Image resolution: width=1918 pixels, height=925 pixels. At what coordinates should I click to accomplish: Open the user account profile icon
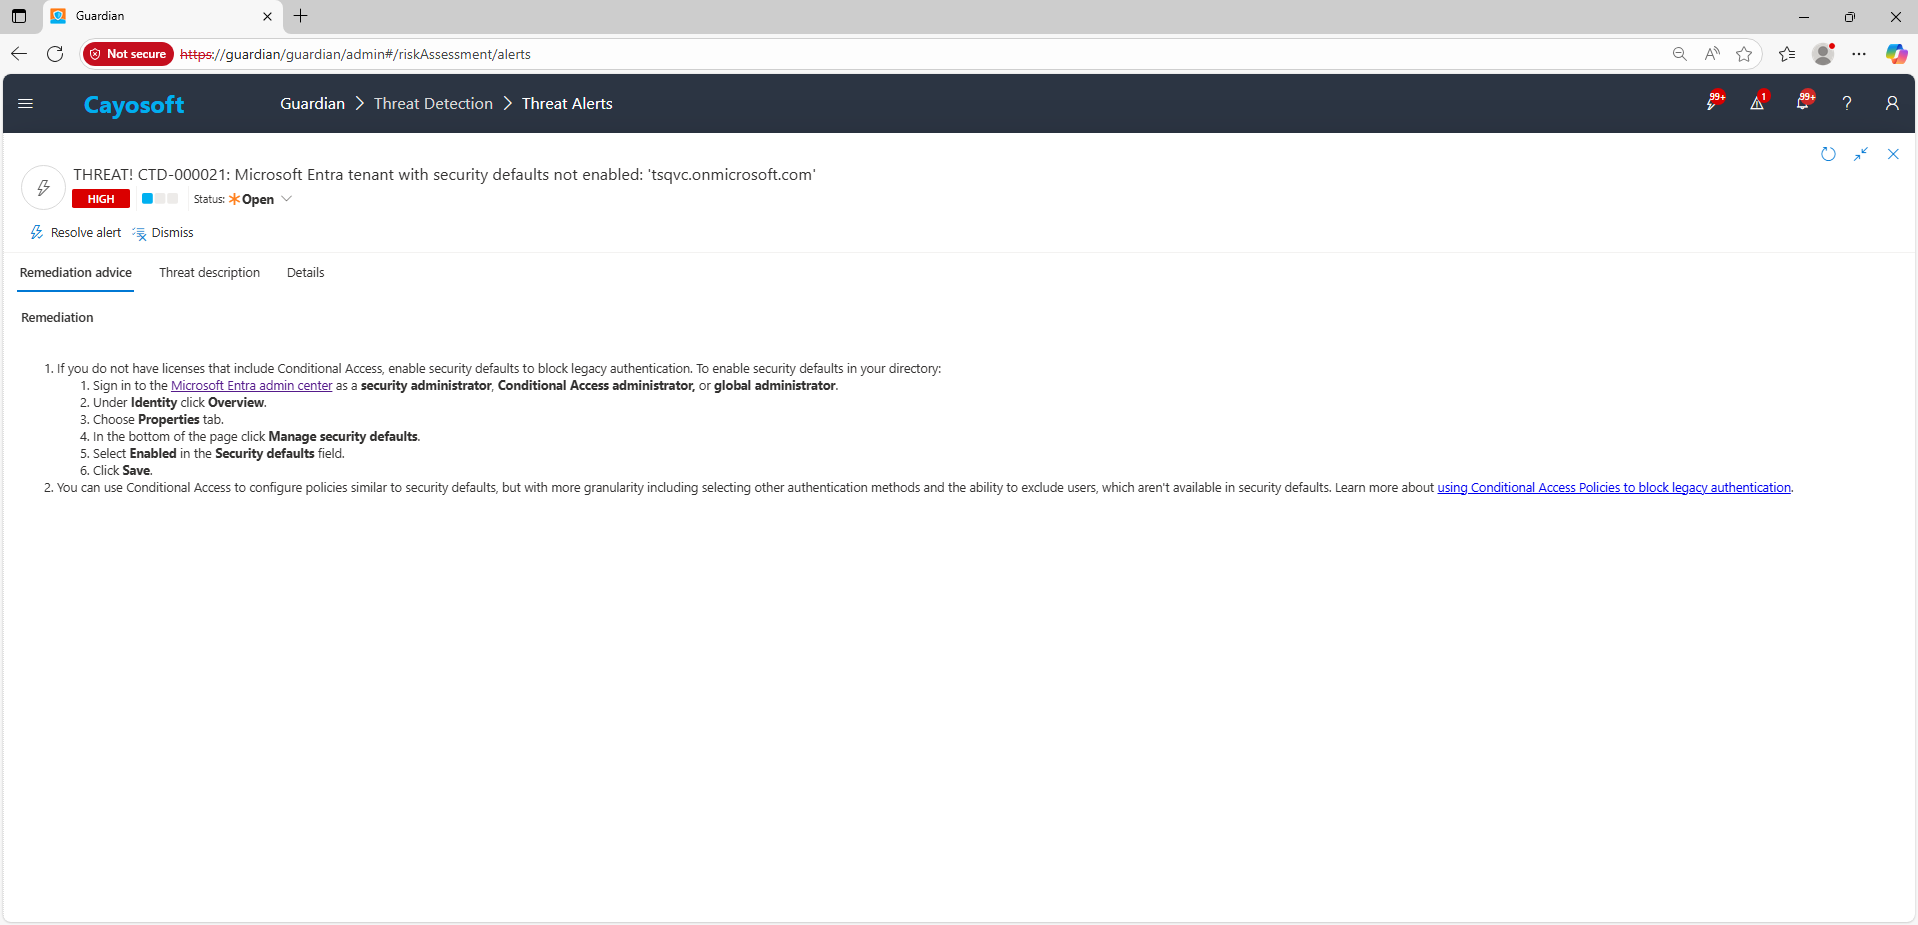tap(1891, 103)
